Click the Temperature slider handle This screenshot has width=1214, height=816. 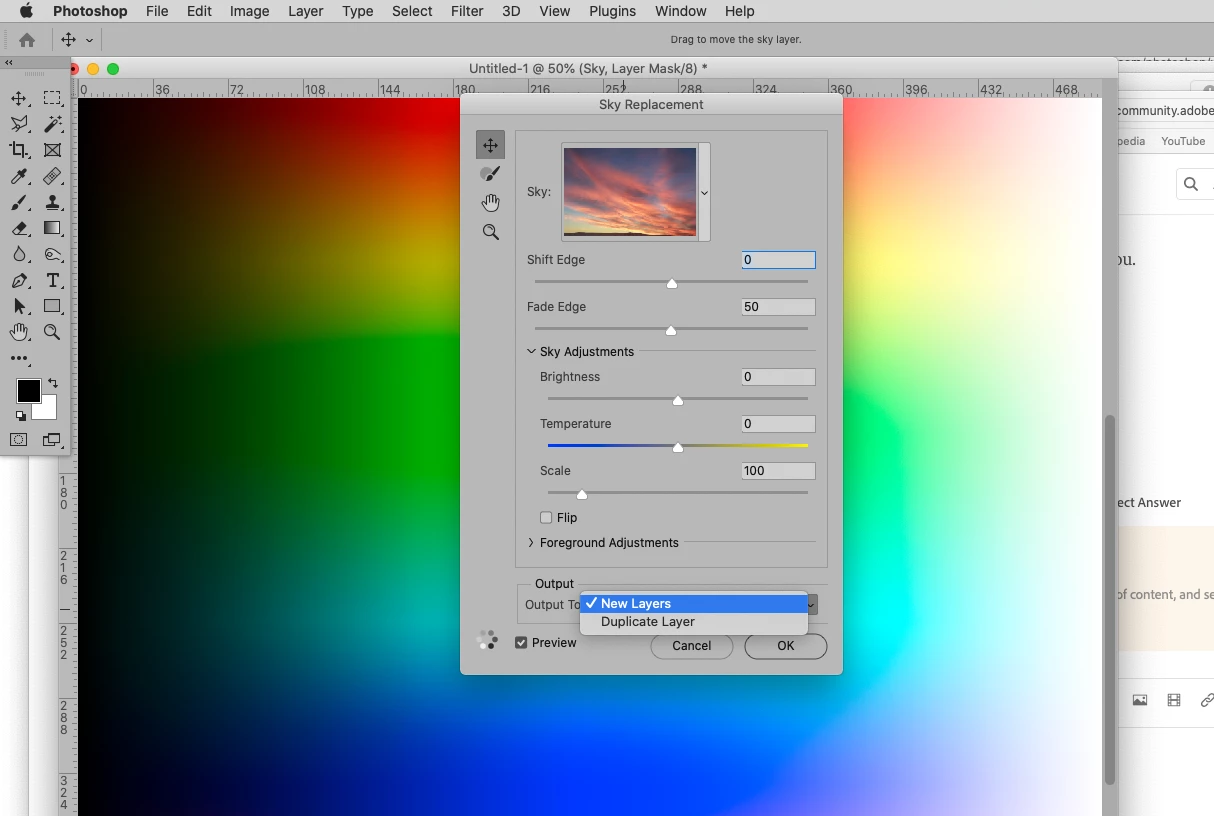678,448
